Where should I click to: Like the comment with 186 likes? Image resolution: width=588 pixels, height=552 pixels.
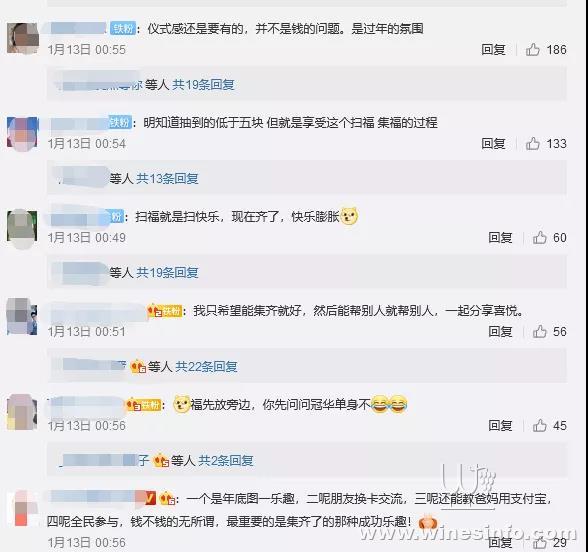point(532,50)
